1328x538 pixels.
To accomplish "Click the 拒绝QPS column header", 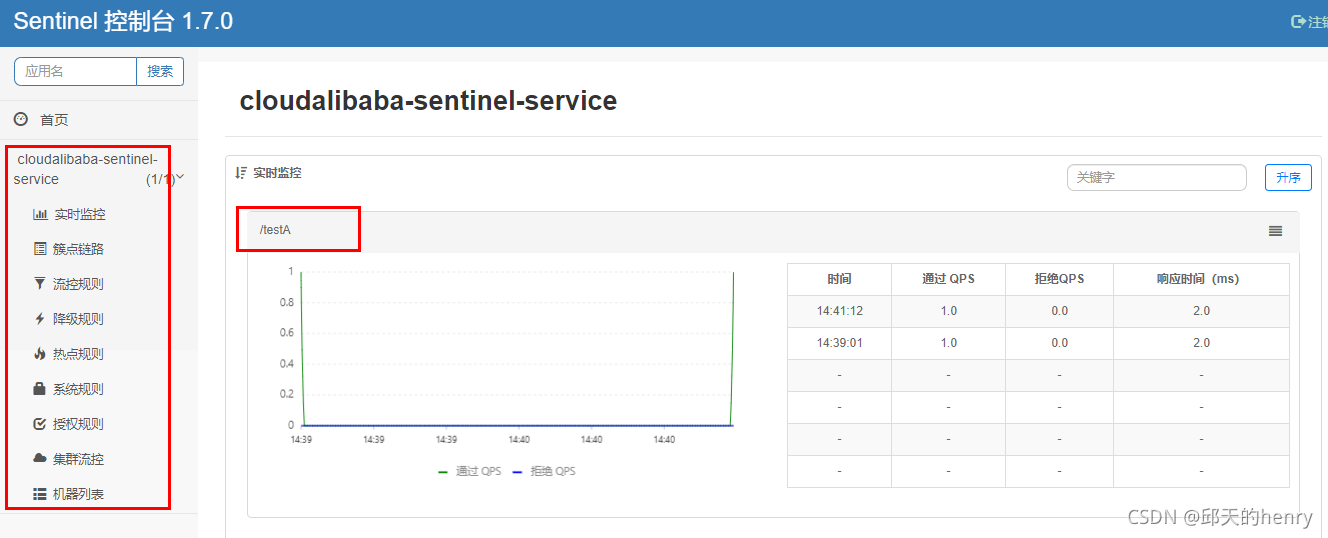I will 1059,279.
